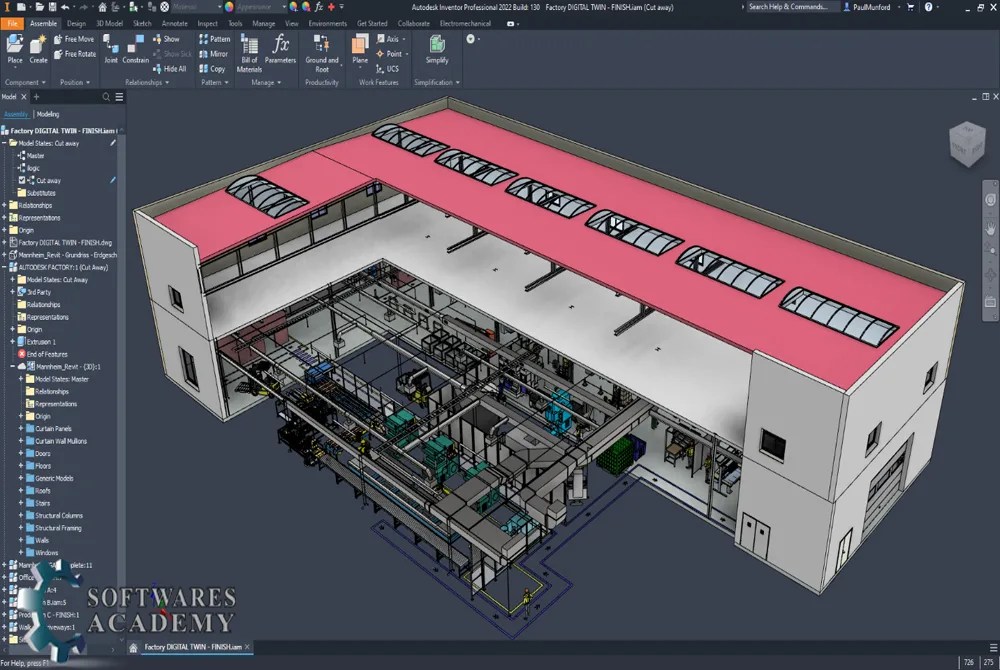This screenshot has height=670, width=1000.
Task: Toggle the Cut away model state checkbox
Action: pyautogui.click(x=21, y=179)
